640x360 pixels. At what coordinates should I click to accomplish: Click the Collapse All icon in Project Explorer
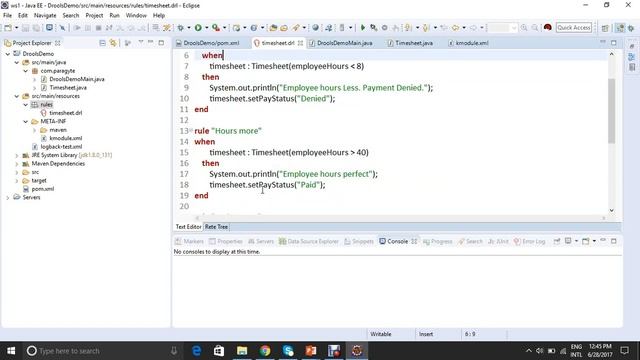[x=102, y=43]
